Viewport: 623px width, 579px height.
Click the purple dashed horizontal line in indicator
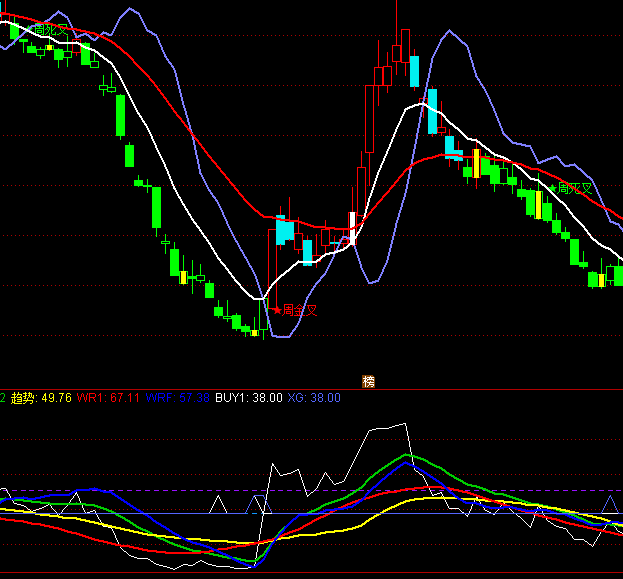150,490
